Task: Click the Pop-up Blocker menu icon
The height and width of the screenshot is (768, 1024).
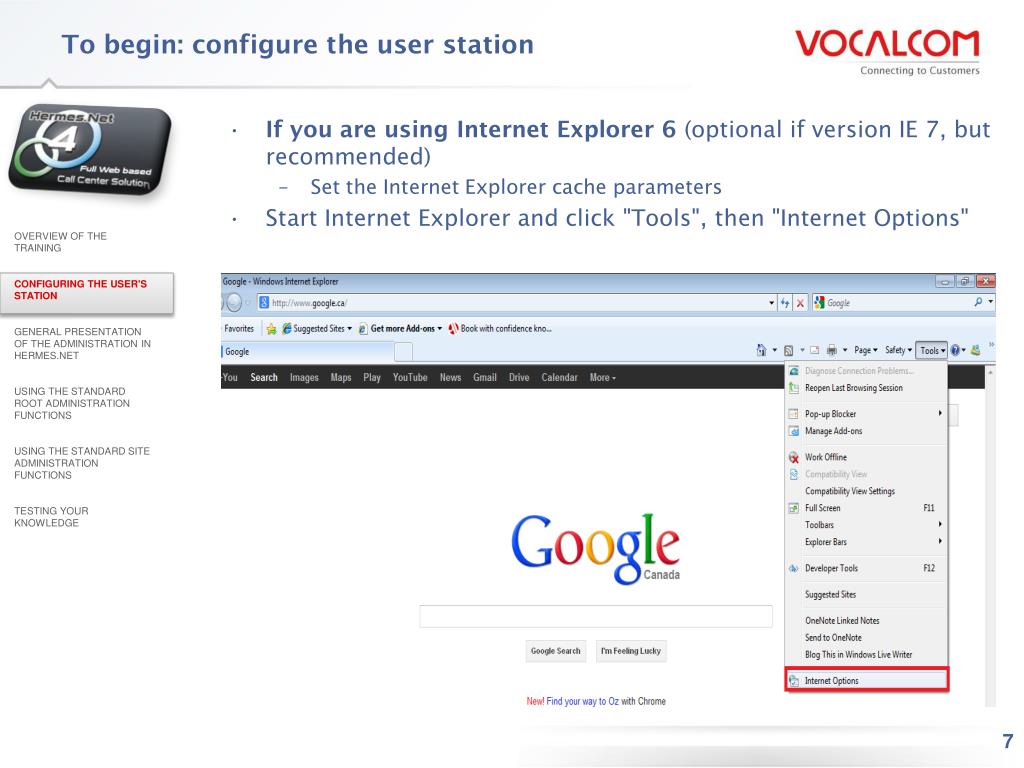Action: point(793,414)
